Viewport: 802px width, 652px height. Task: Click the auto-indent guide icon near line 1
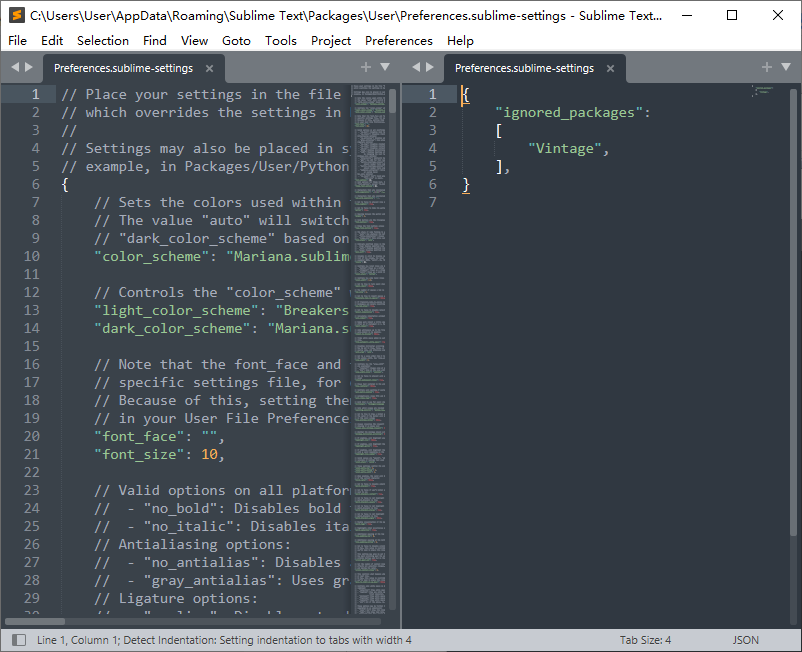(761, 90)
